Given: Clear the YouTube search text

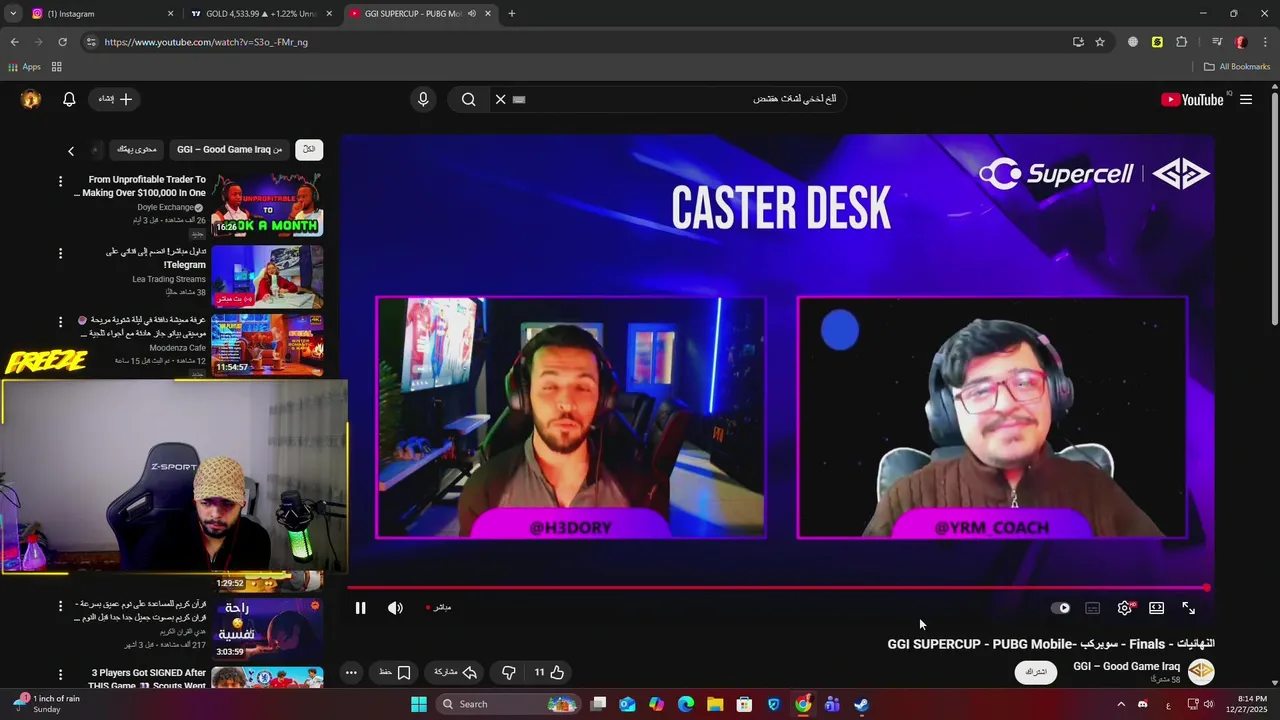Looking at the screenshot, I should 500,99.
